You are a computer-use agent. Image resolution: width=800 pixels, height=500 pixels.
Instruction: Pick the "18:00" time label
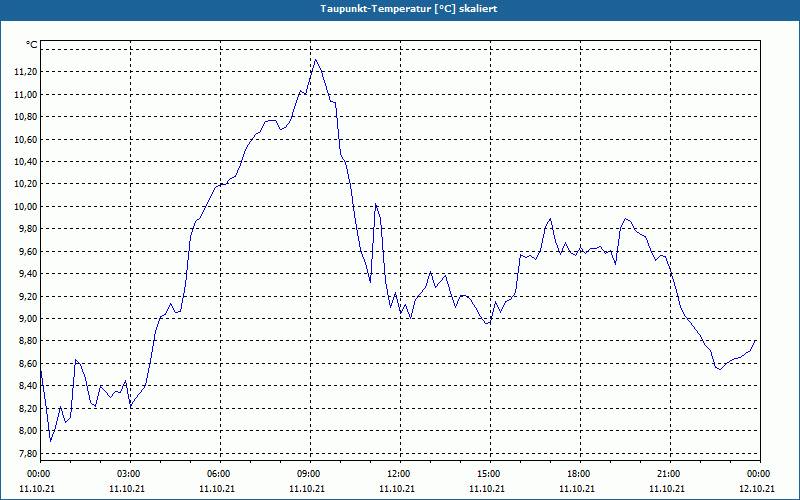pyautogui.click(x=578, y=474)
